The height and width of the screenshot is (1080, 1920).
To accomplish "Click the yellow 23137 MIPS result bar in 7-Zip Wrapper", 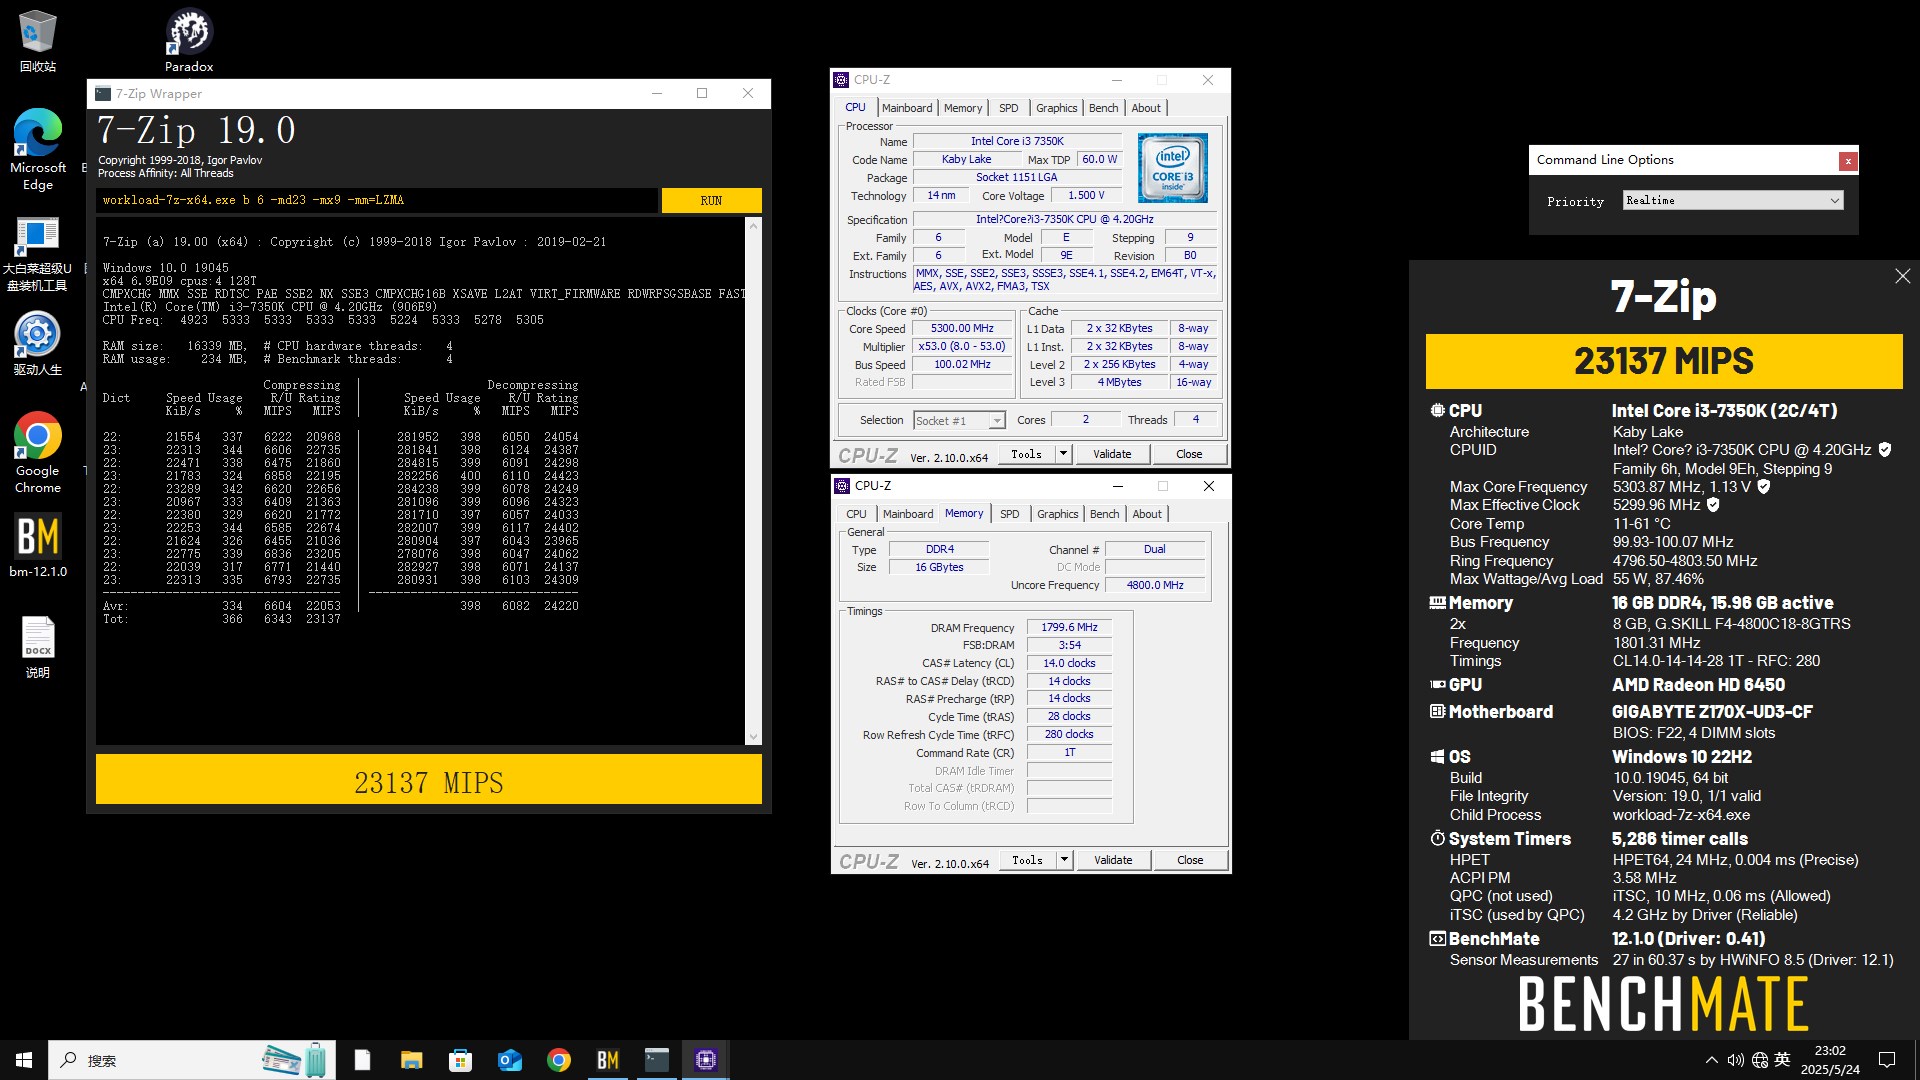I will click(429, 779).
